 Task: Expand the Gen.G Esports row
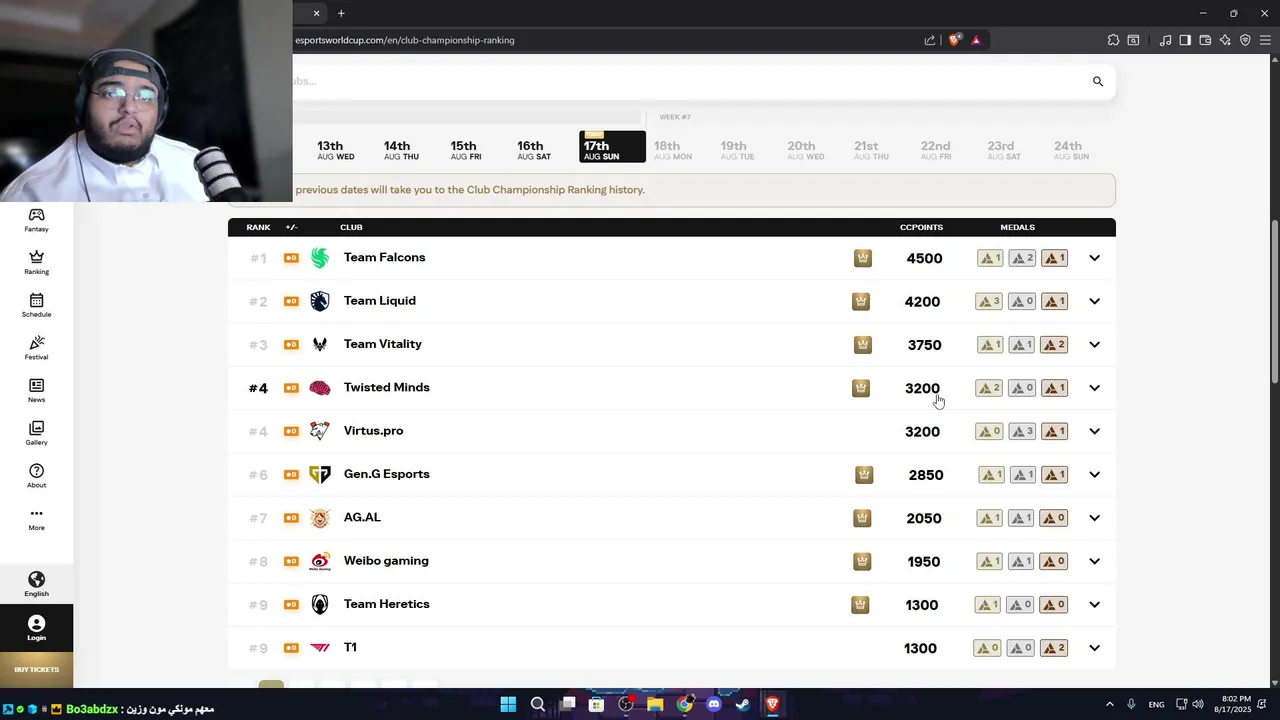pos(1094,475)
